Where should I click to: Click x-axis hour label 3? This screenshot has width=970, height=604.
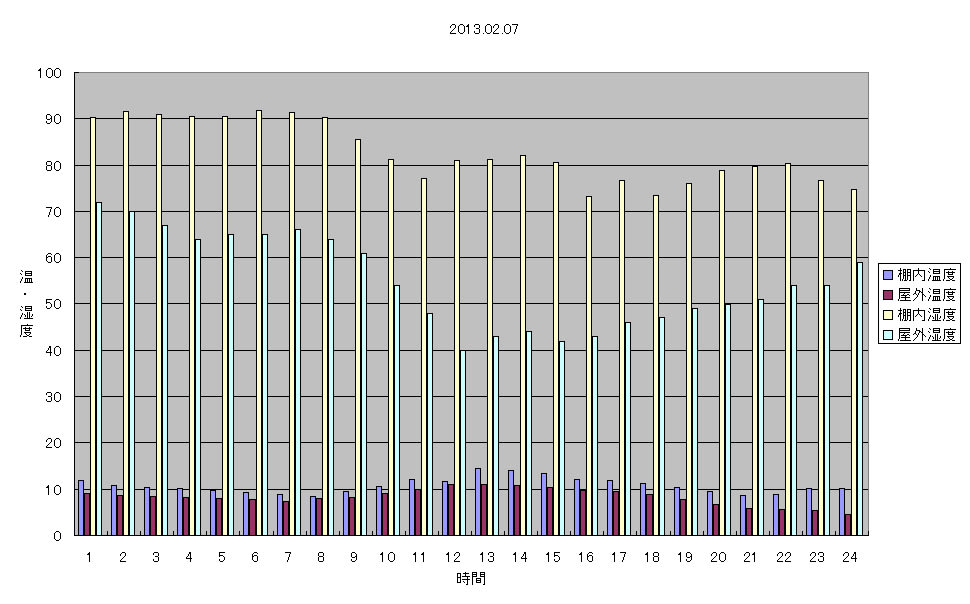coord(156,557)
